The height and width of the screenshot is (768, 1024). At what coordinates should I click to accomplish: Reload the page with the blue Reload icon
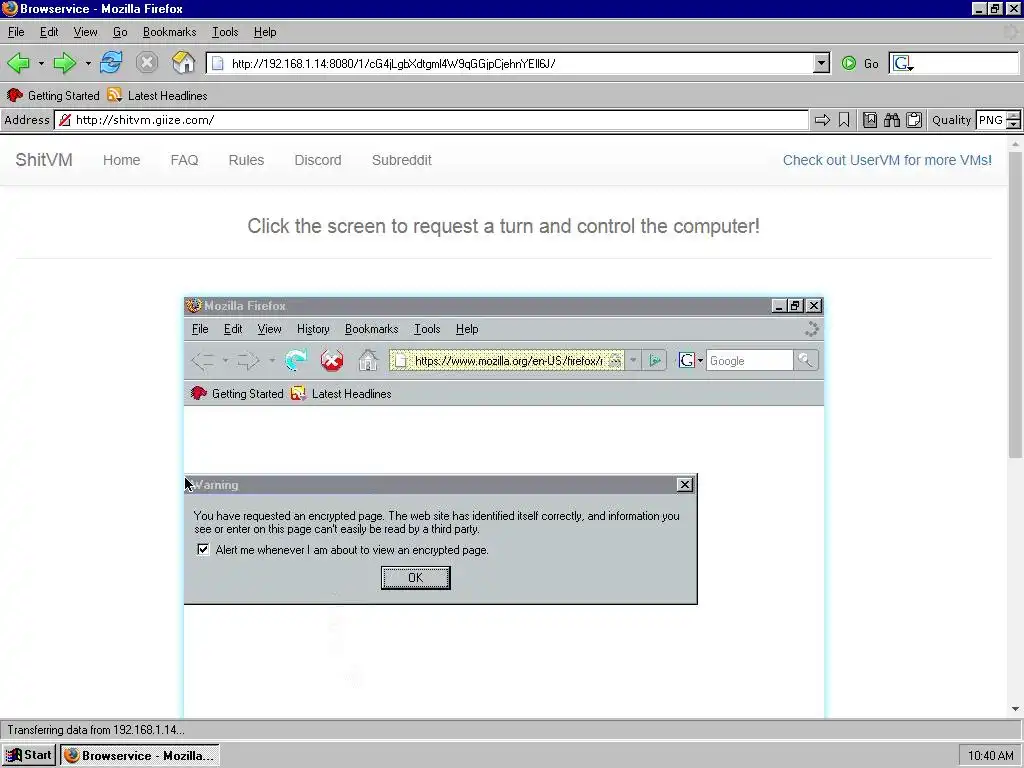(111, 63)
